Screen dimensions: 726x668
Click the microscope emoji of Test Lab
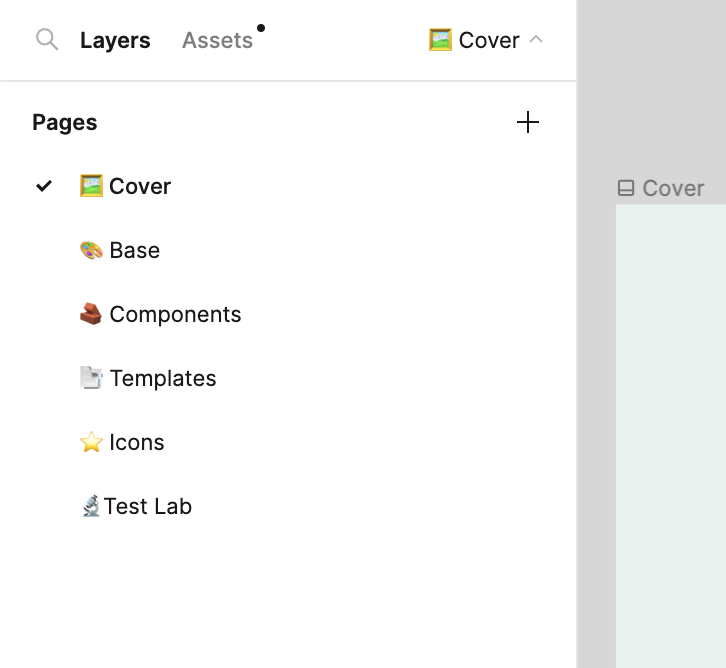point(90,506)
